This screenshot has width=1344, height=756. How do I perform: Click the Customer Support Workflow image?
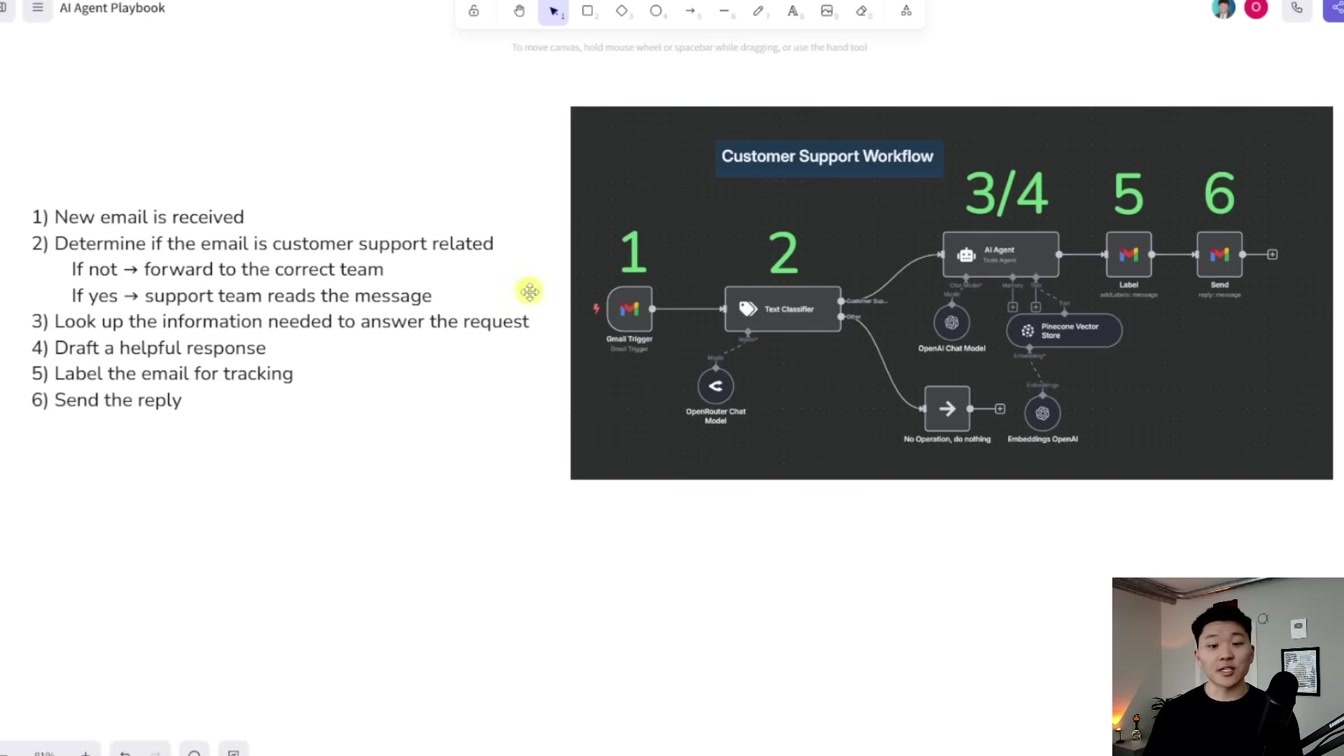951,293
